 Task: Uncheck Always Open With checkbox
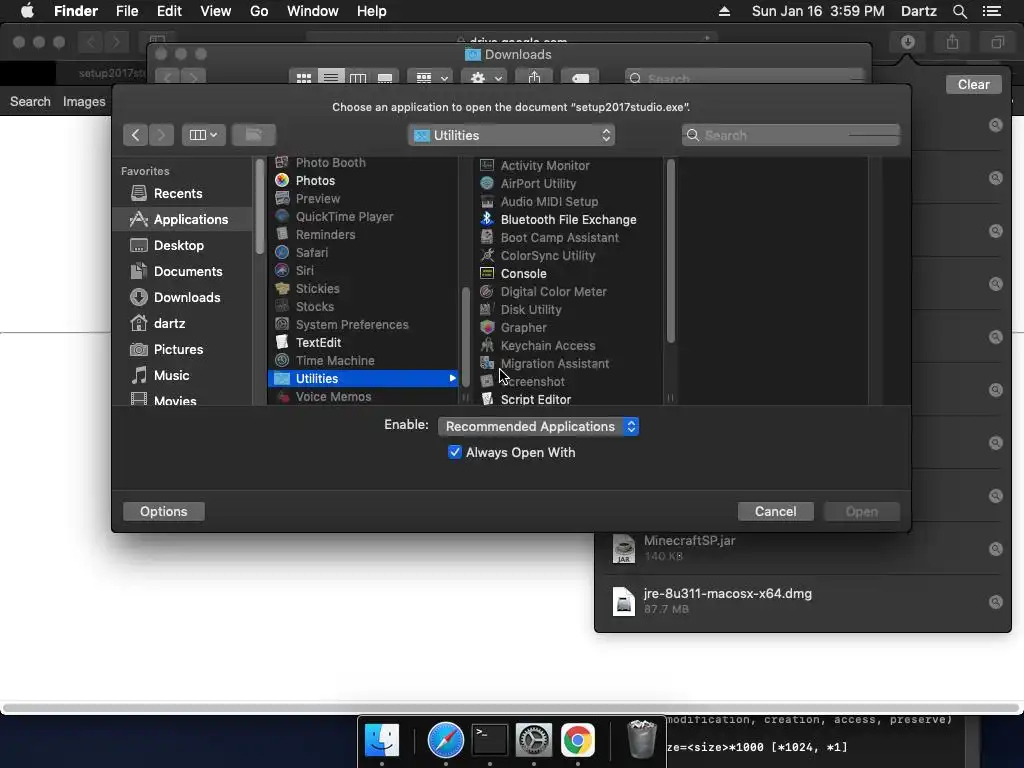[455, 452]
